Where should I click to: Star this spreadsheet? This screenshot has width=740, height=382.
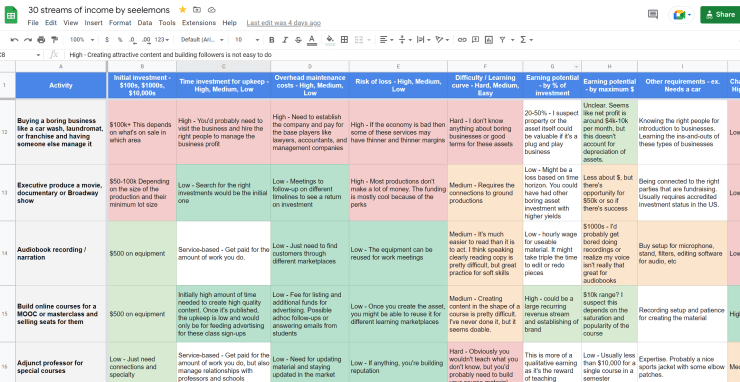point(183,10)
